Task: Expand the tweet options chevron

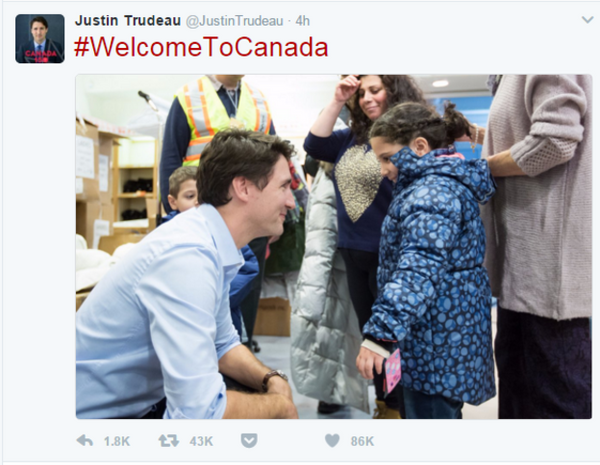Action: (x=587, y=20)
